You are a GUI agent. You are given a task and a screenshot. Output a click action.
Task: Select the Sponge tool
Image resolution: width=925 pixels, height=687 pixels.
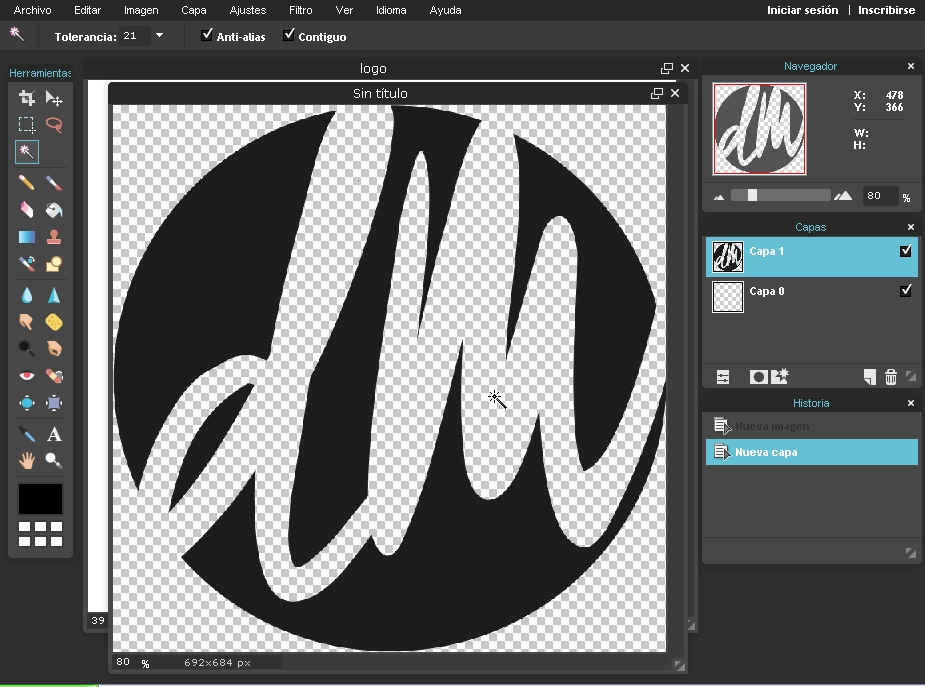[x=54, y=322]
